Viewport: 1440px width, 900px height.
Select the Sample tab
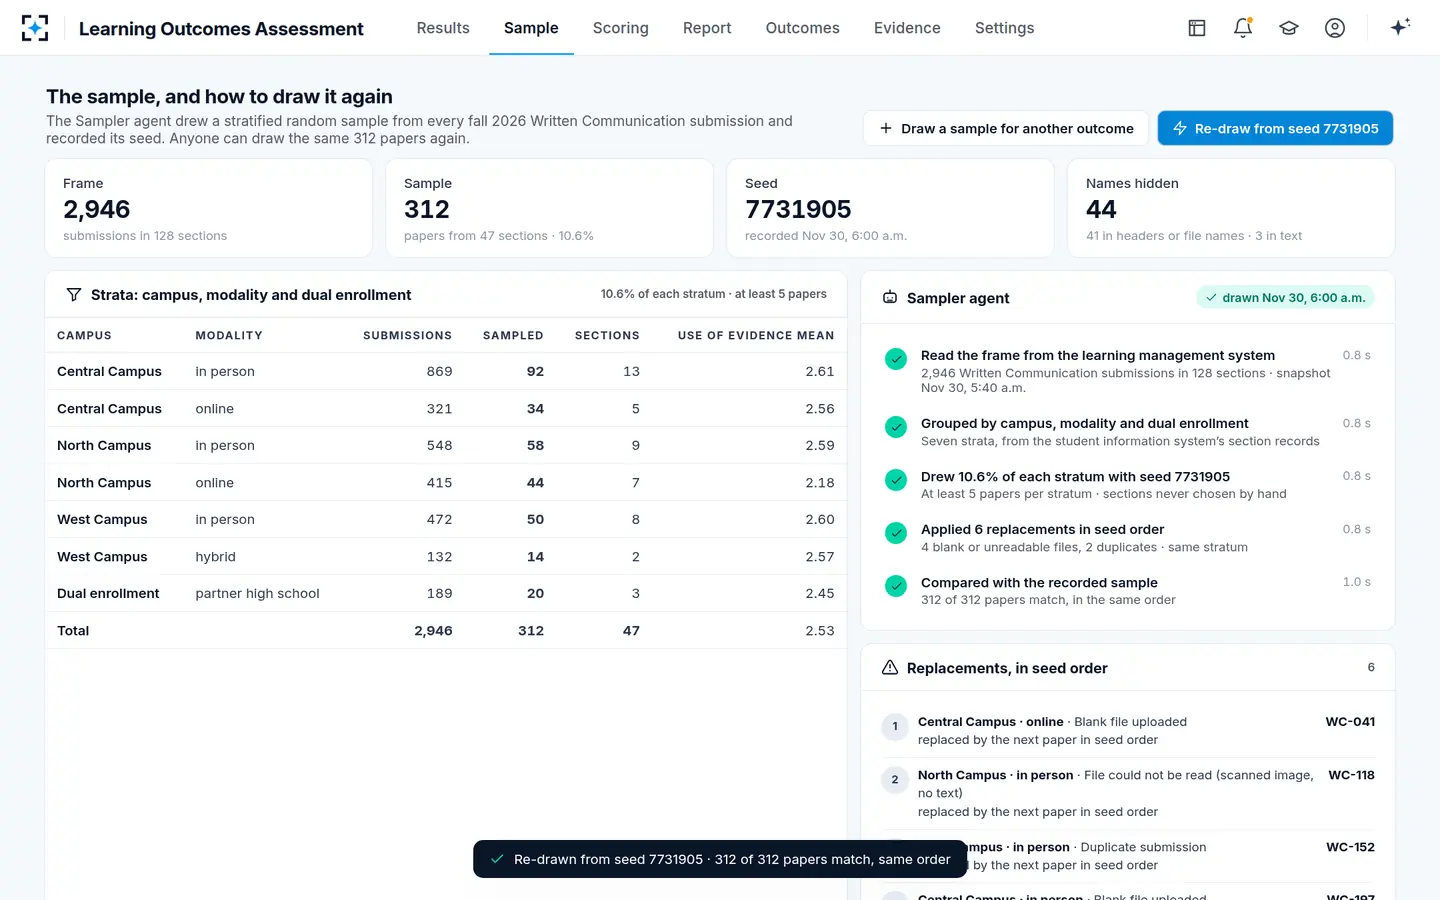point(531,28)
